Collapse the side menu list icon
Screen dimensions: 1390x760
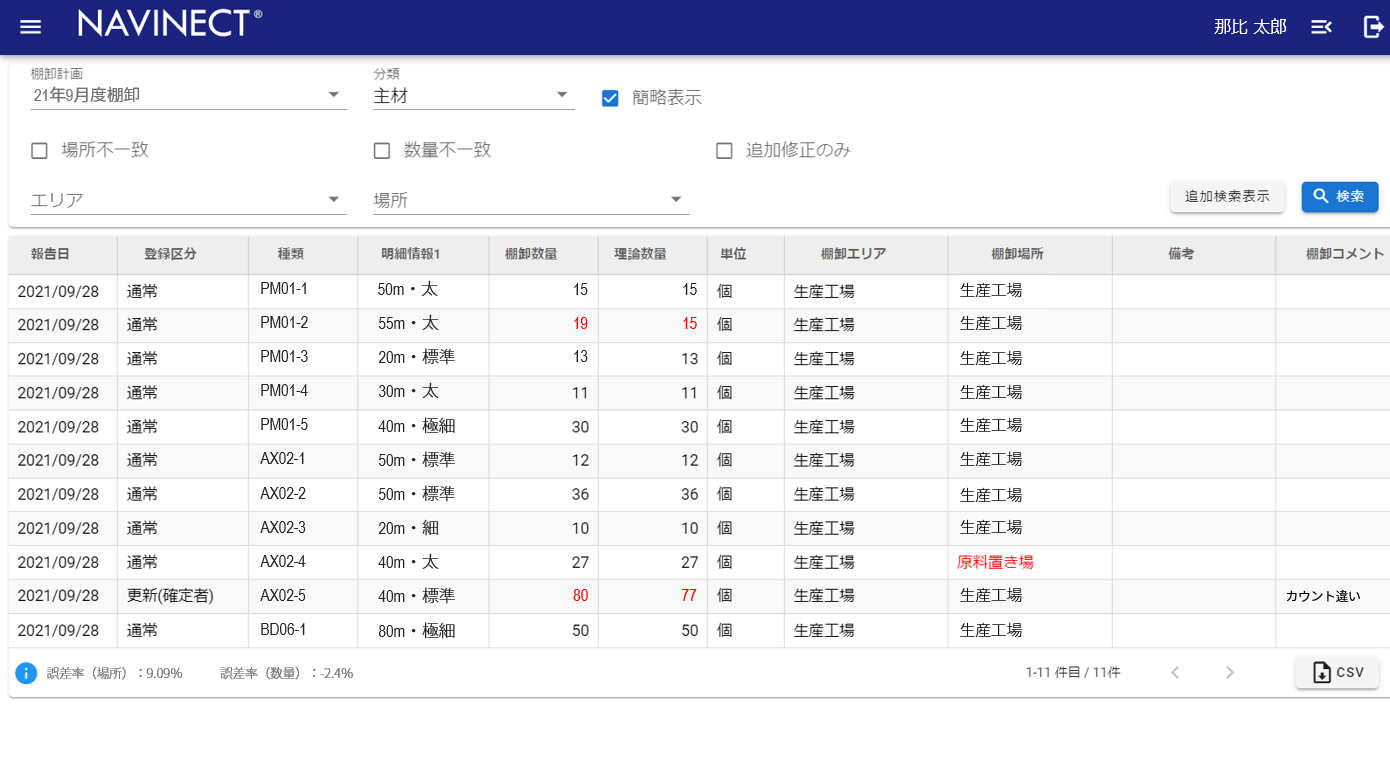pos(1321,27)
